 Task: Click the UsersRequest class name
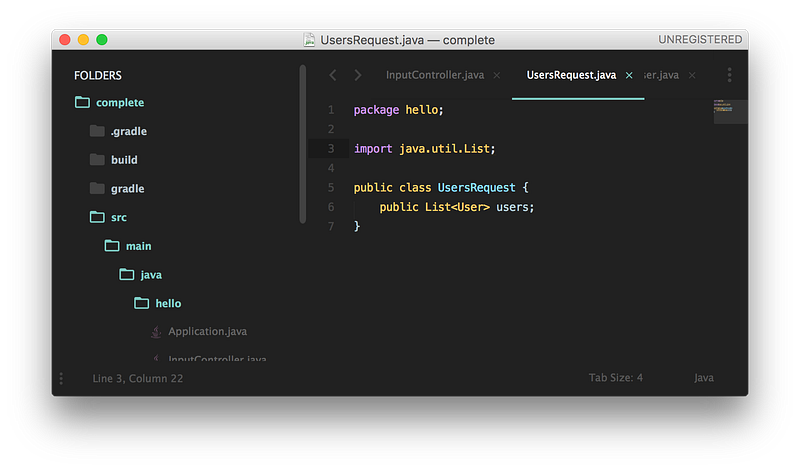477,187
